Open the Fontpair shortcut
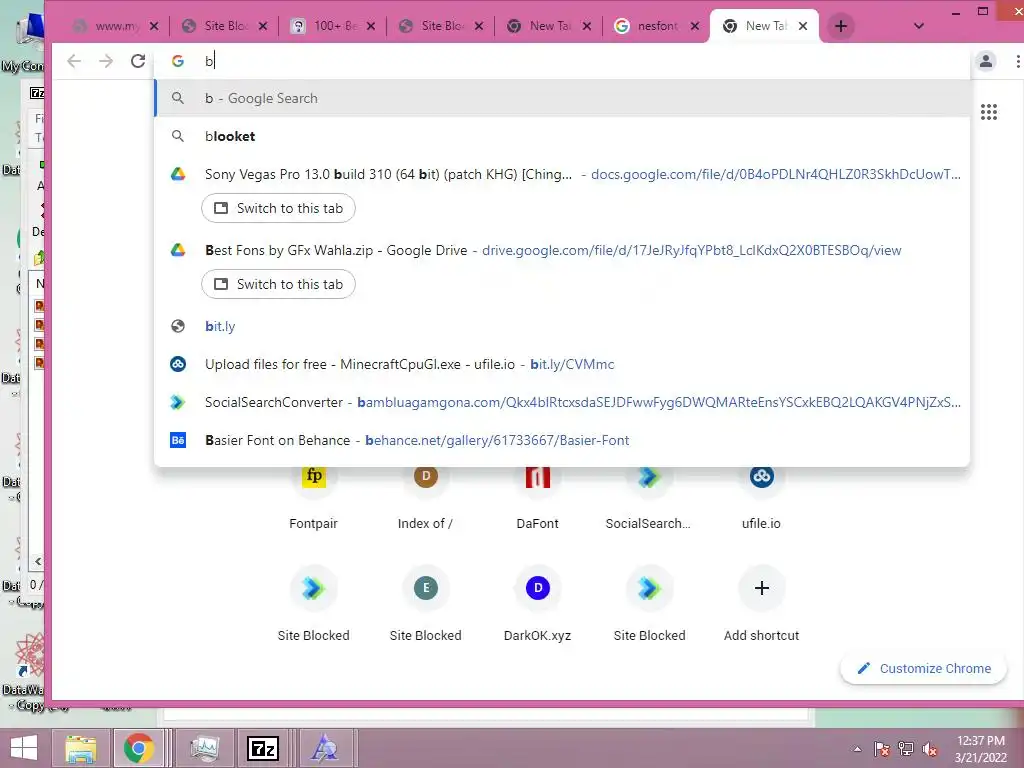Screen dimensions: 1024x768 (x=313, y=495)
